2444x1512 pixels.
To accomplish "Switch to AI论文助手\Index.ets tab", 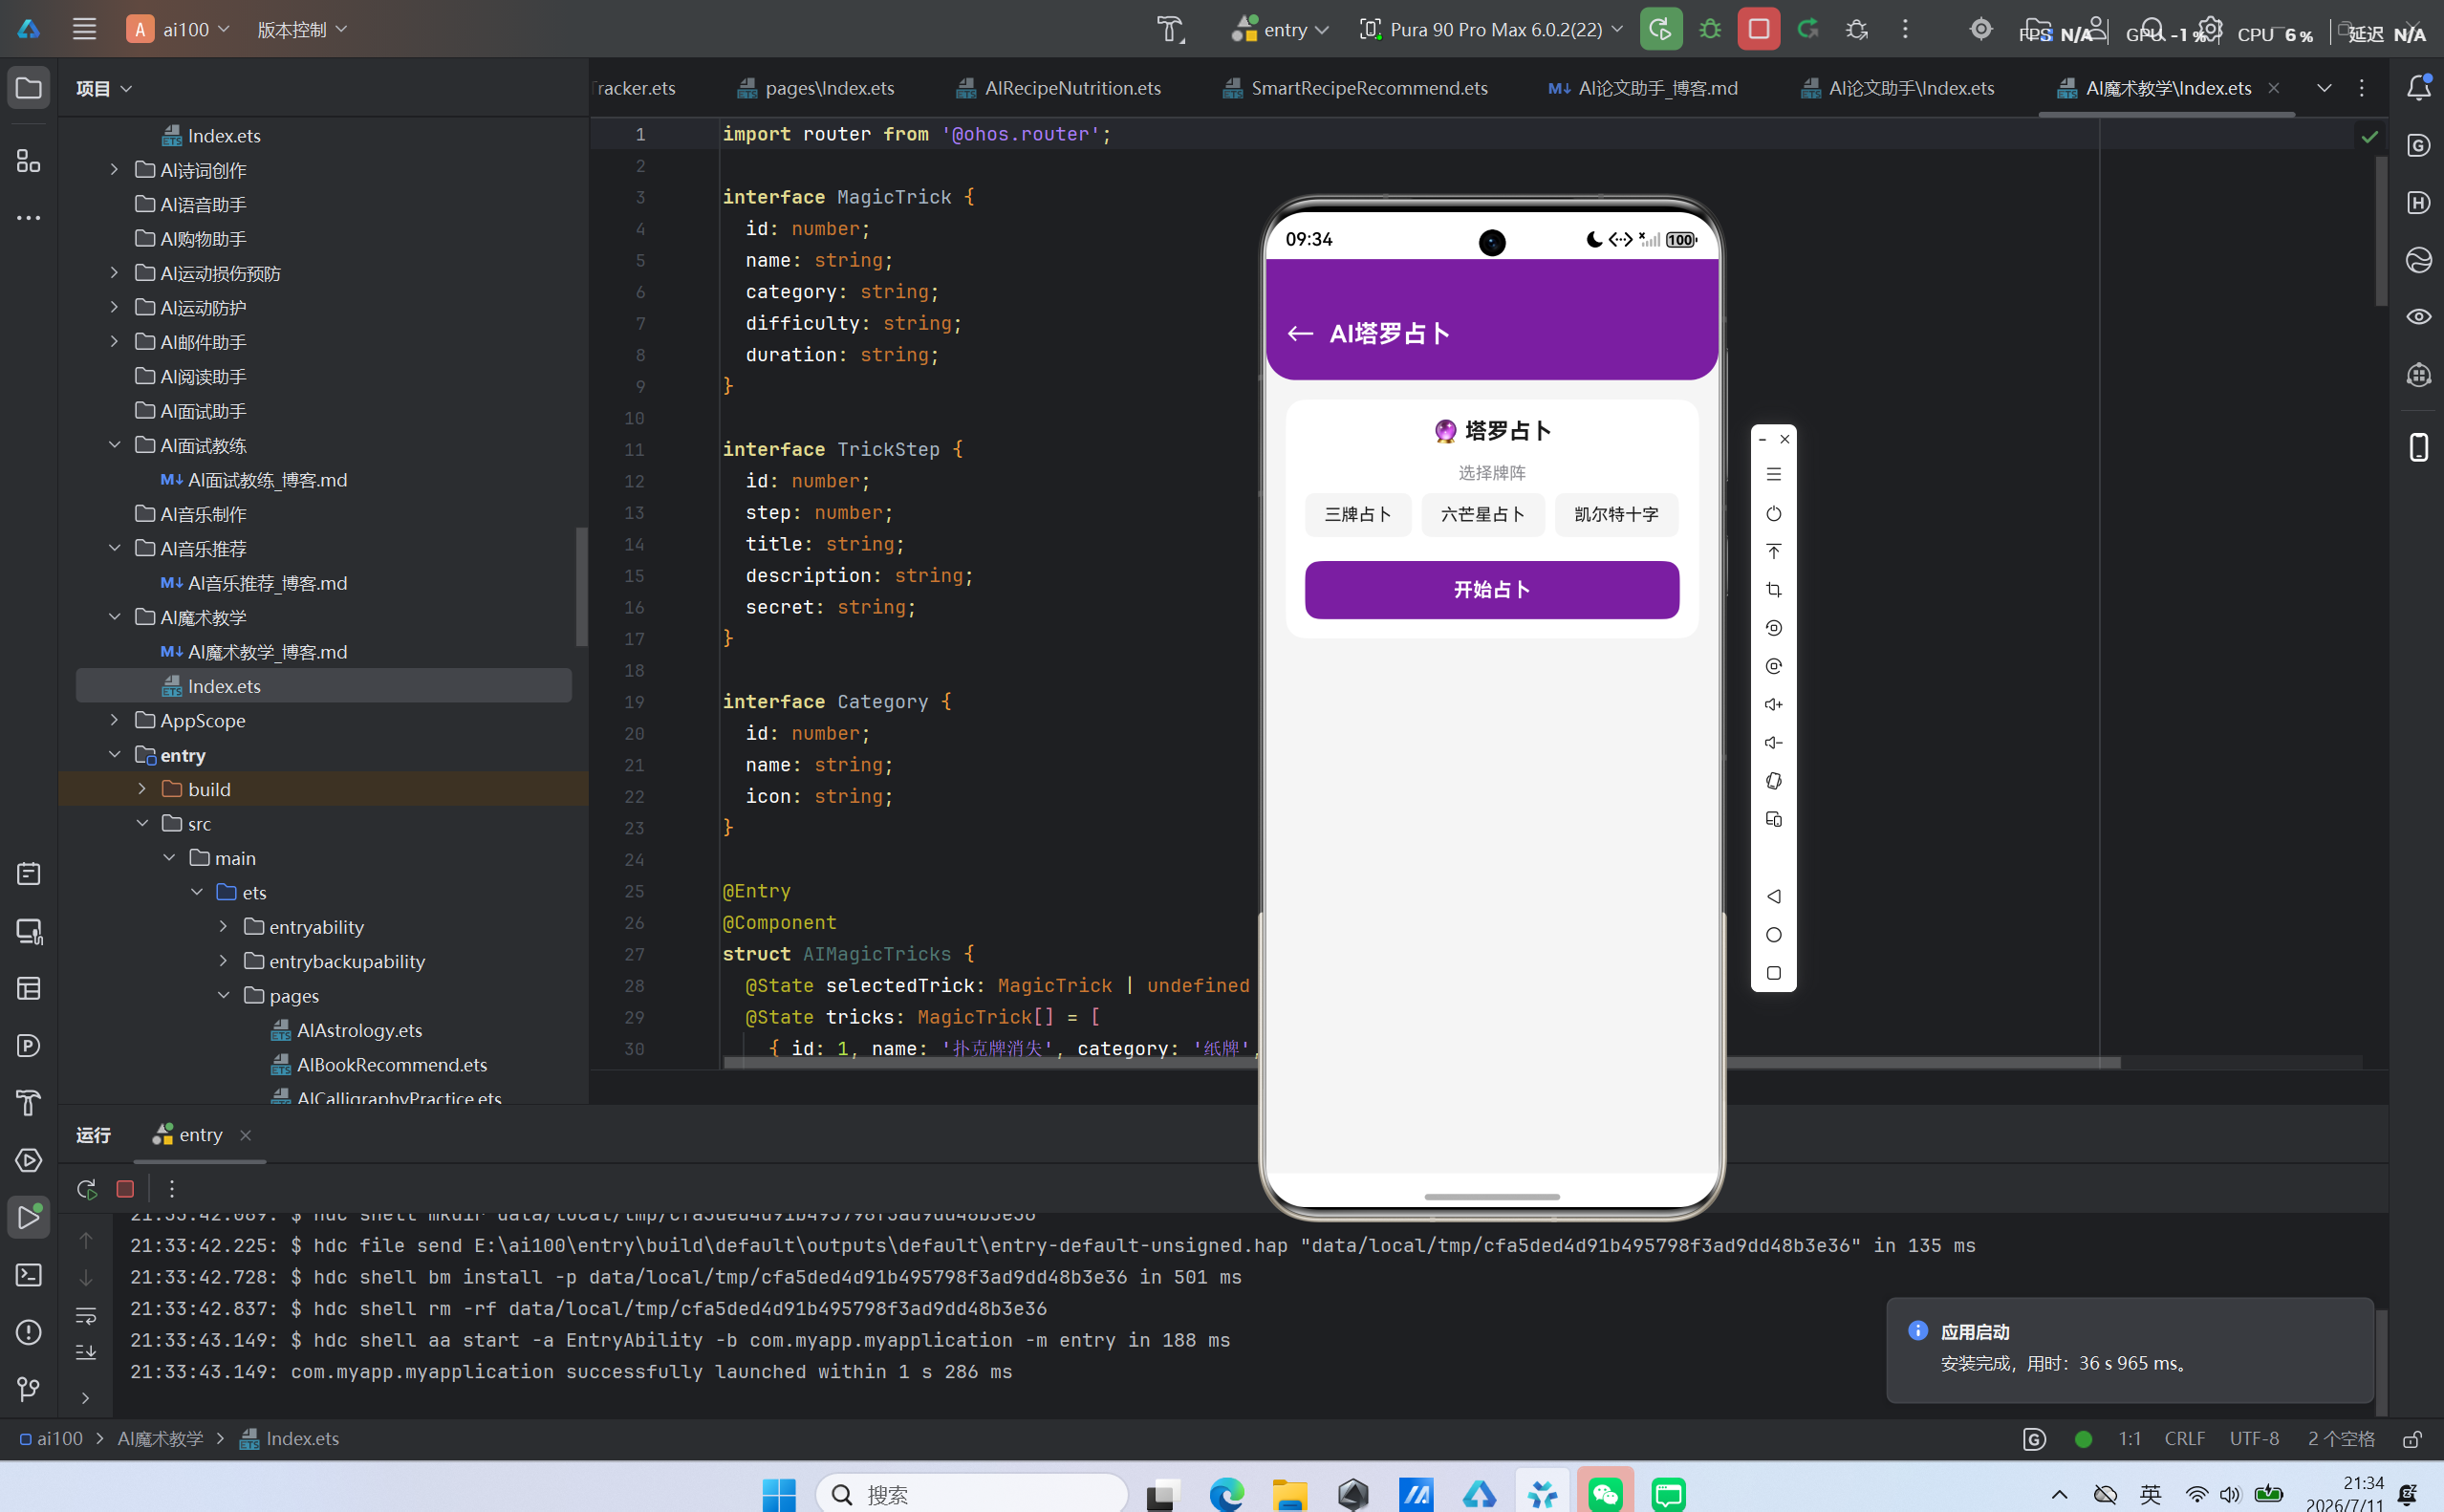I will (1897, 88).
